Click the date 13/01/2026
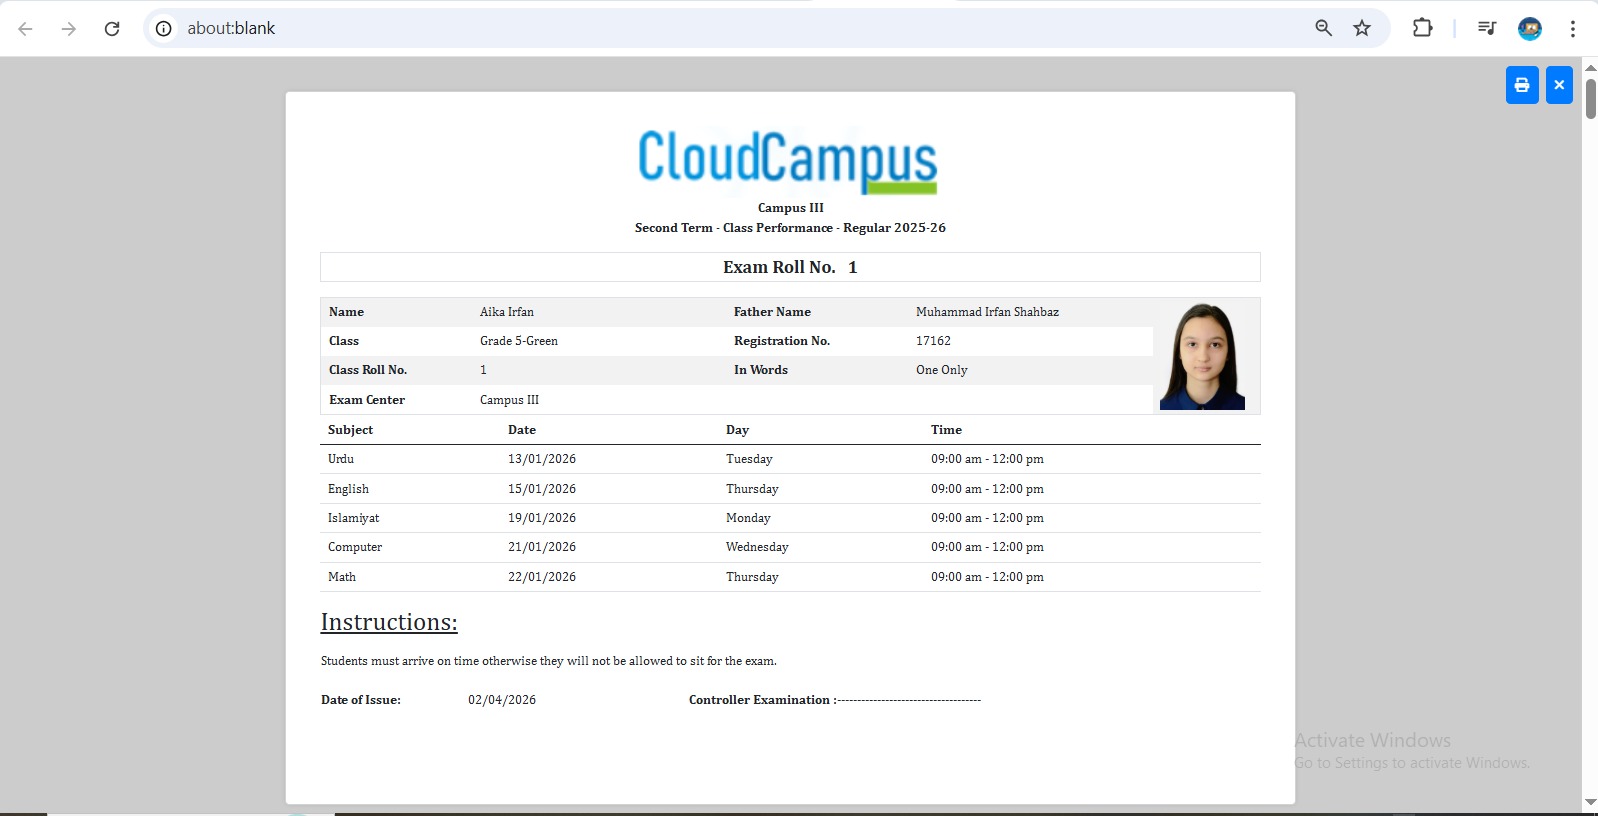1598x816 pixels. pyautogui.click(x=542, y=459)
